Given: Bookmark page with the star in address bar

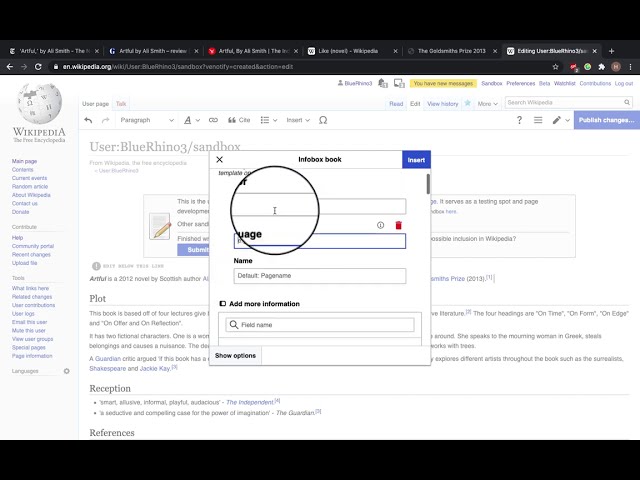Looking at the screenshot, I should coord(555,67).
